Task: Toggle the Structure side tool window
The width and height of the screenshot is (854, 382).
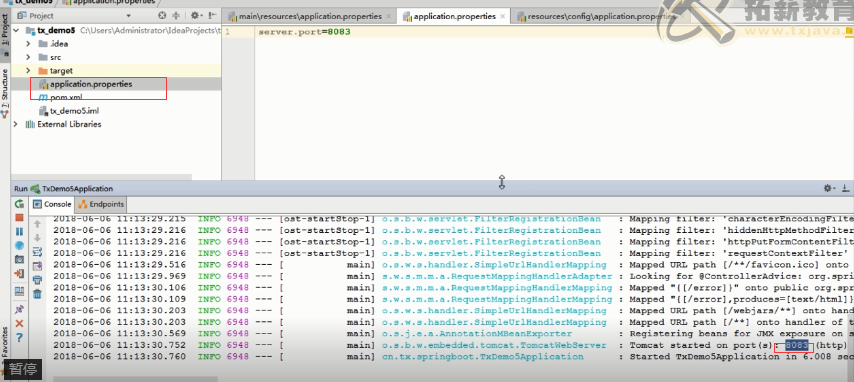Action: 5,93
